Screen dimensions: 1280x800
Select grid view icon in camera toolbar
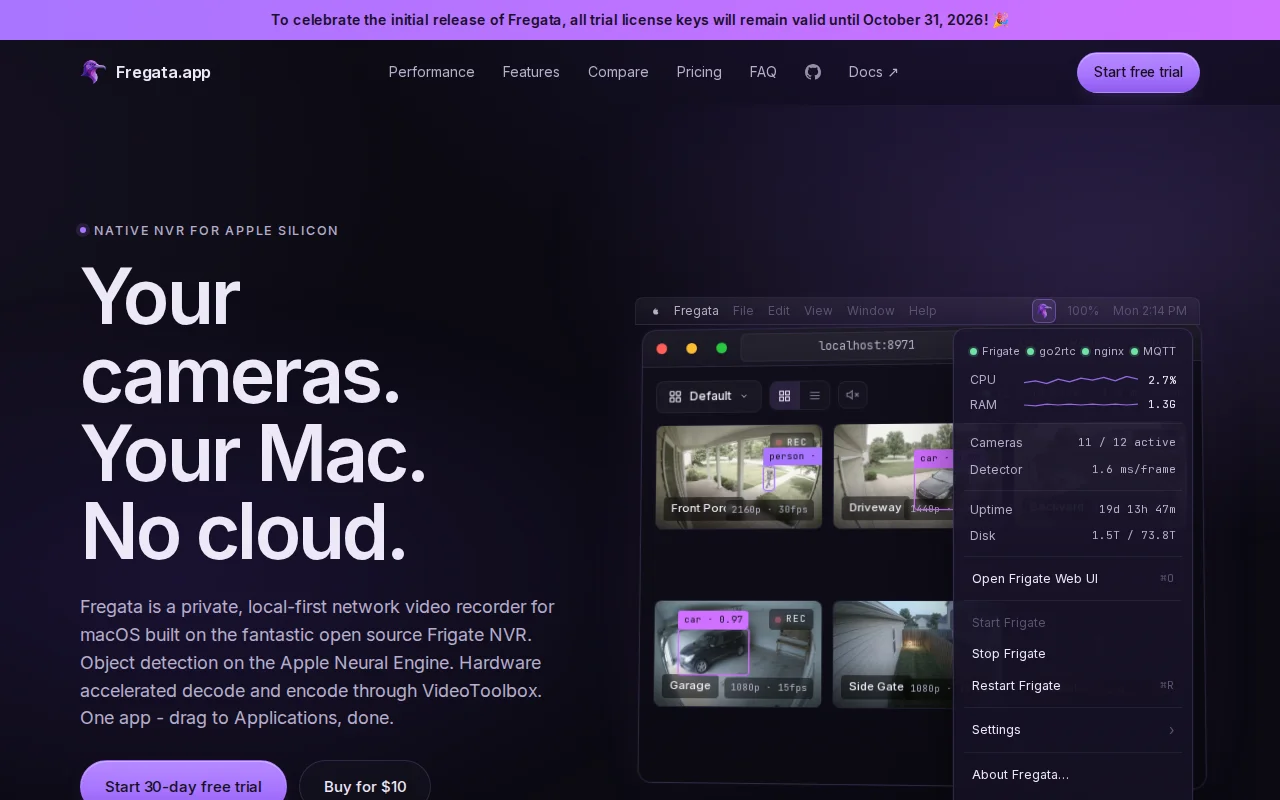tap(784, 396)
